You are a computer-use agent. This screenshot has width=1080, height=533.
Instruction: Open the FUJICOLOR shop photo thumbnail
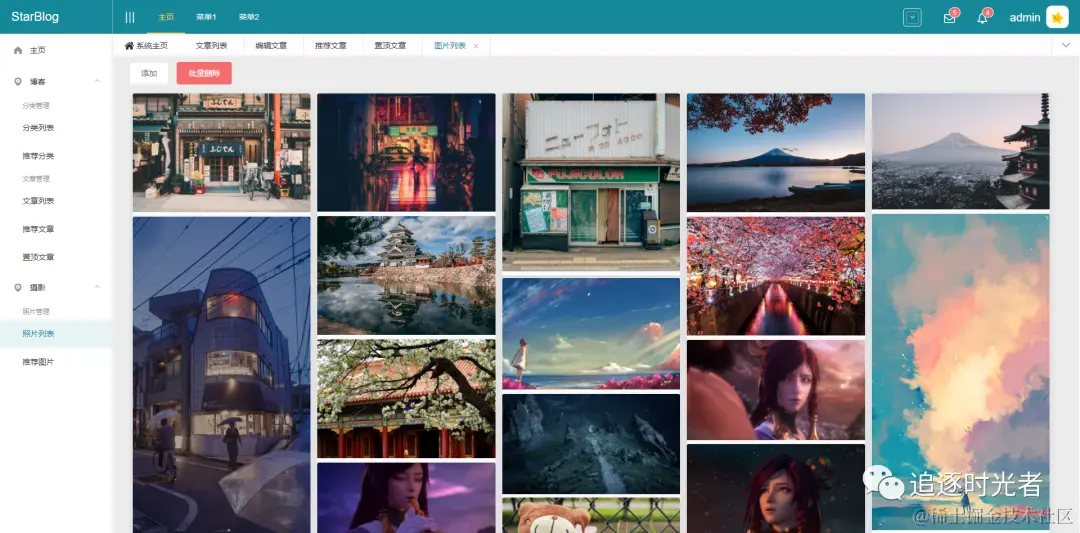(590, 182)
